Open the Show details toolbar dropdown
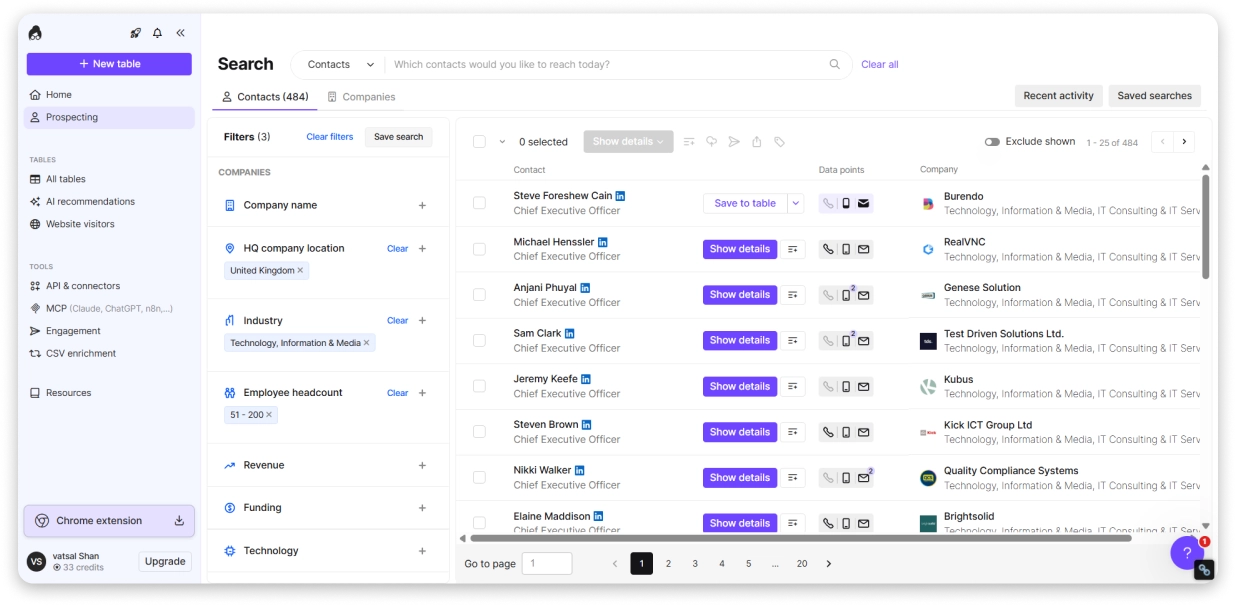 [628, 142]
